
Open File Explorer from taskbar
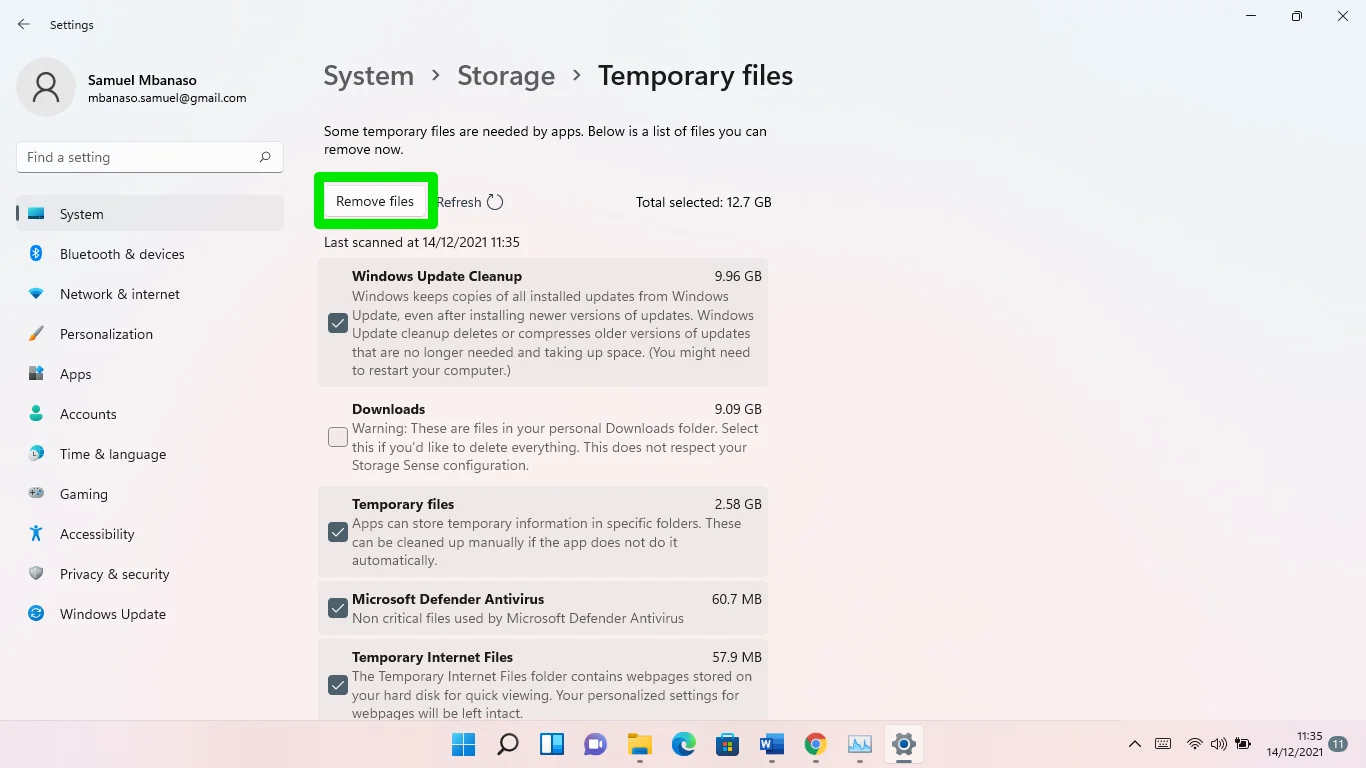[640, 744]
